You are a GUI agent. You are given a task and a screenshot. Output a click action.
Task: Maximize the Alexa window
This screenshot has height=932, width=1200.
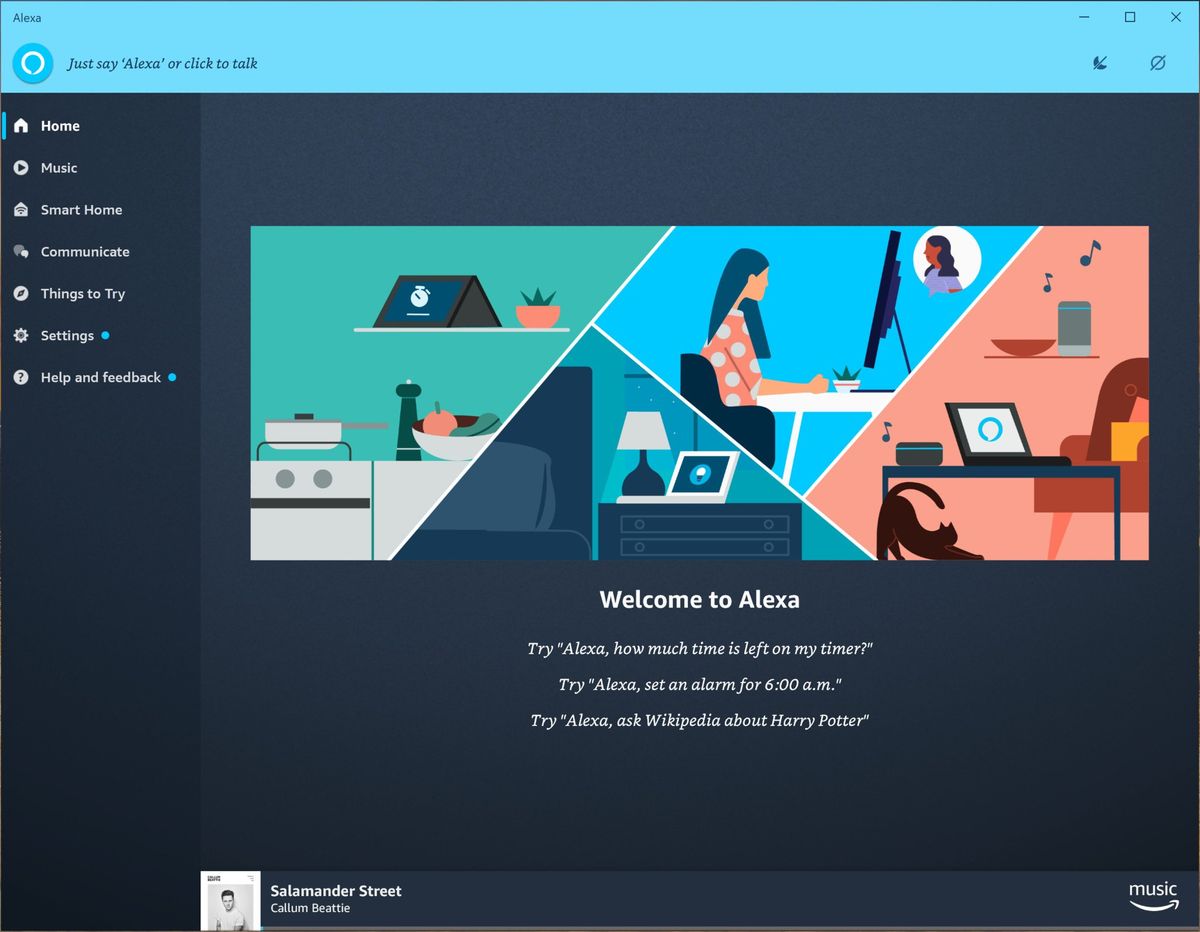pos(1130,17)
